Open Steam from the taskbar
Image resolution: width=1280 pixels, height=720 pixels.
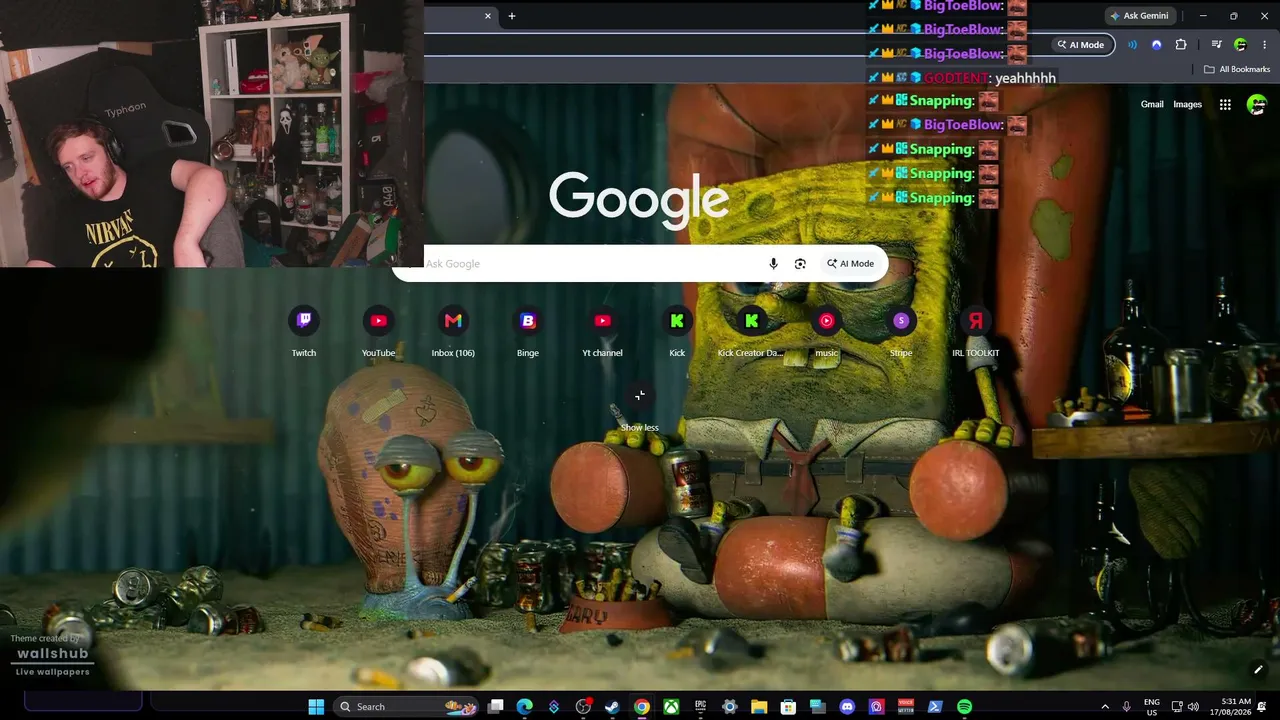point(612,707)
